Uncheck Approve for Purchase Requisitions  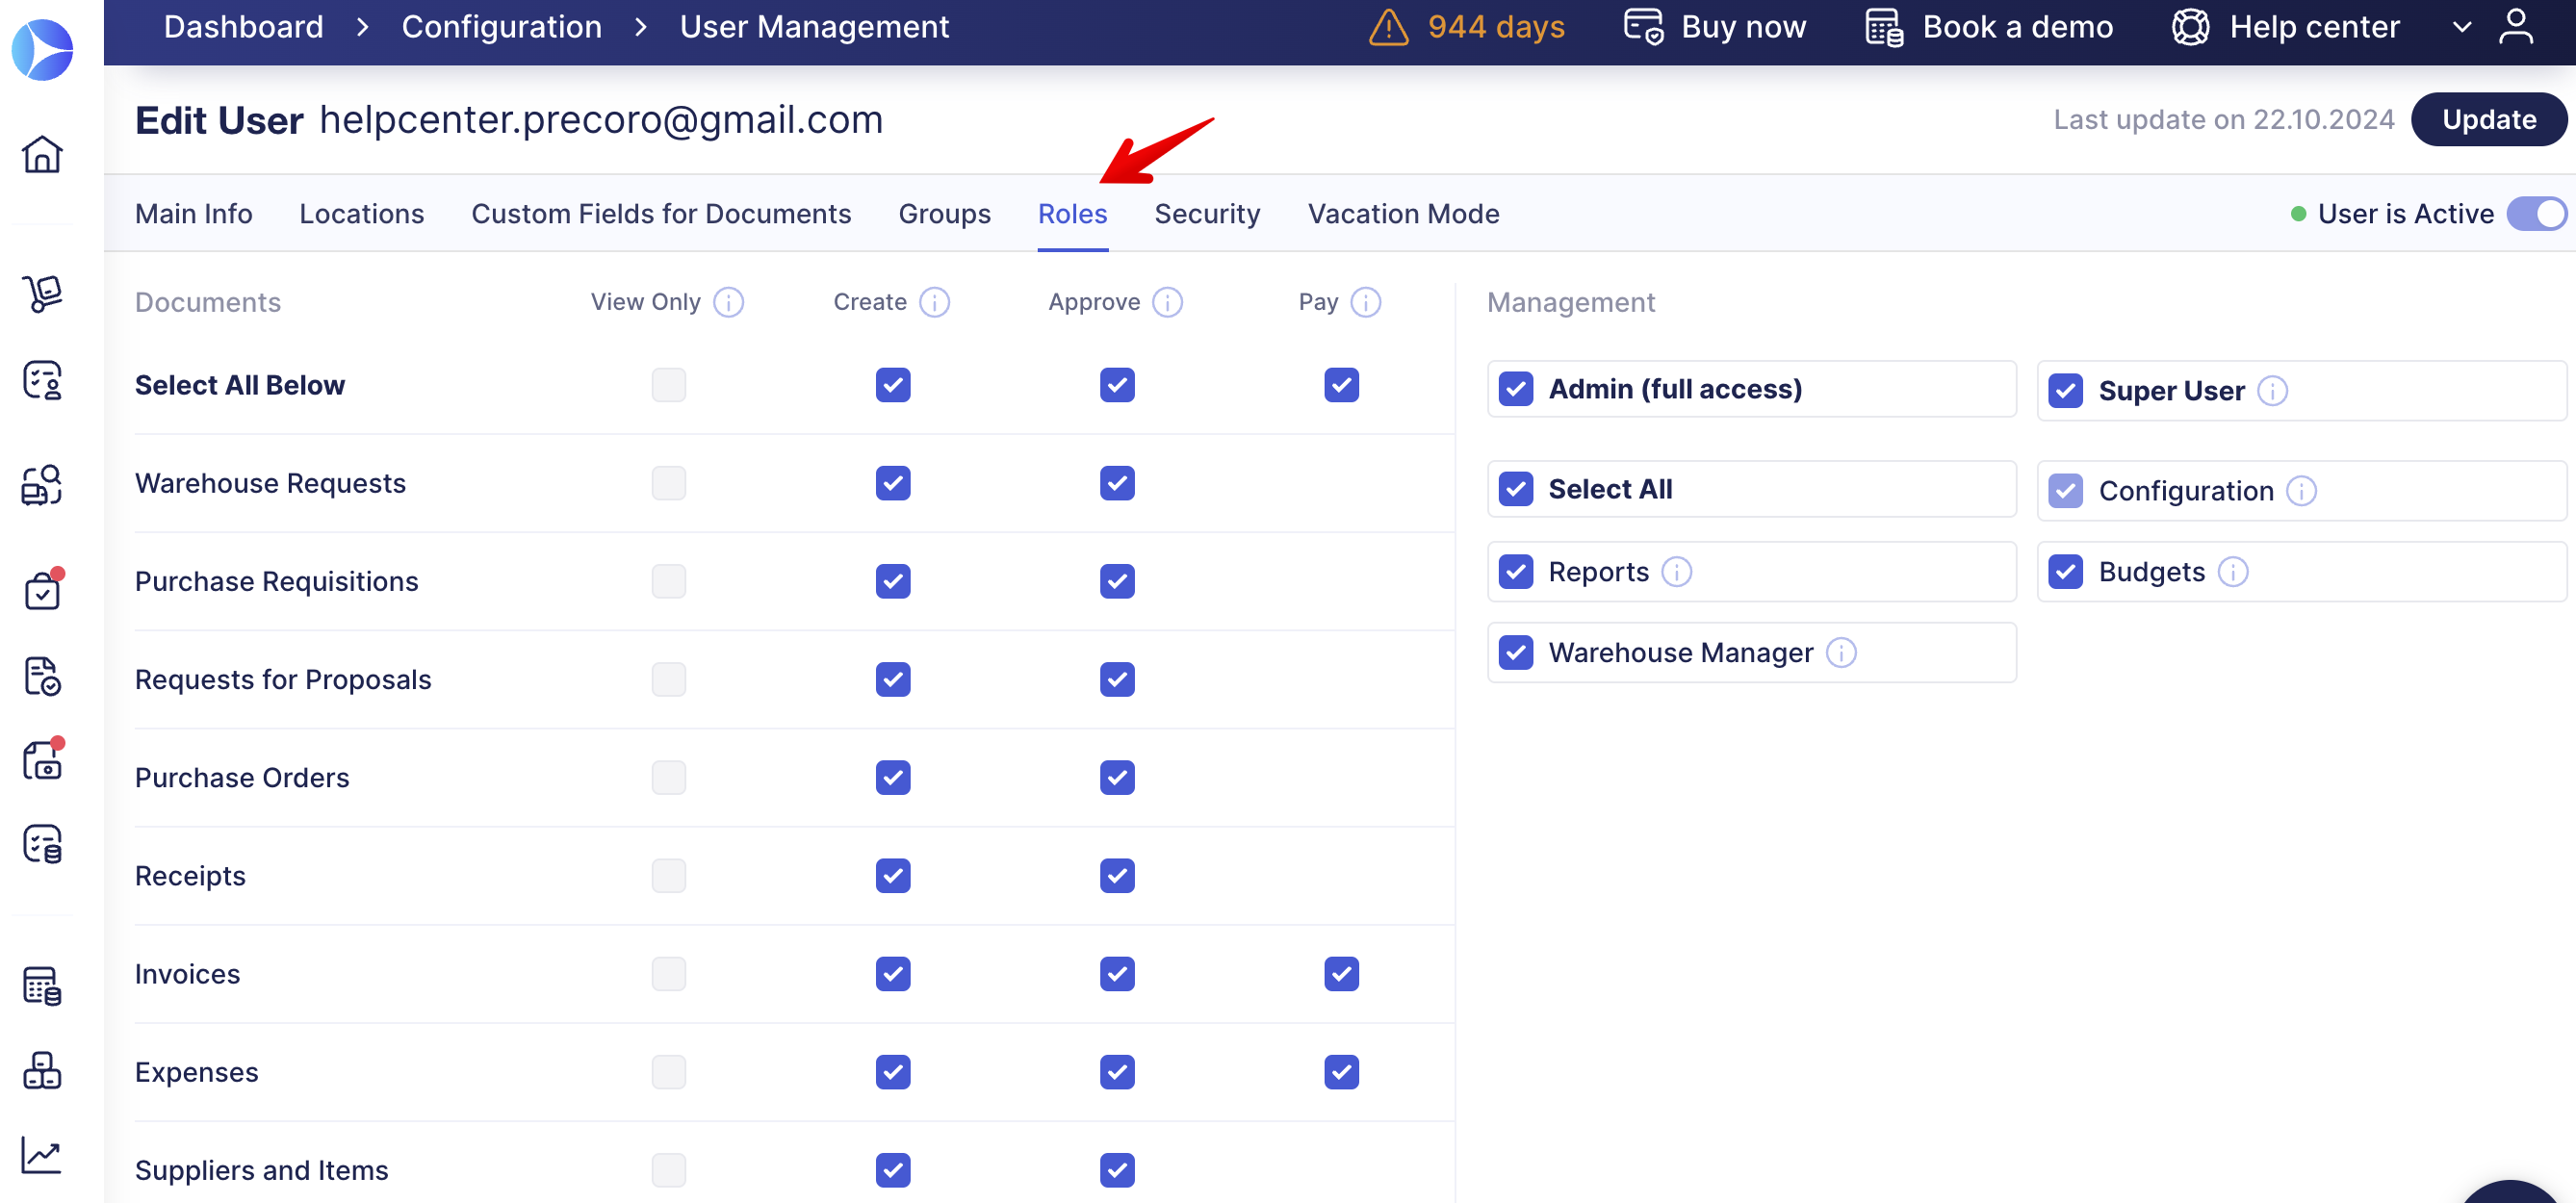(1116, 581)
